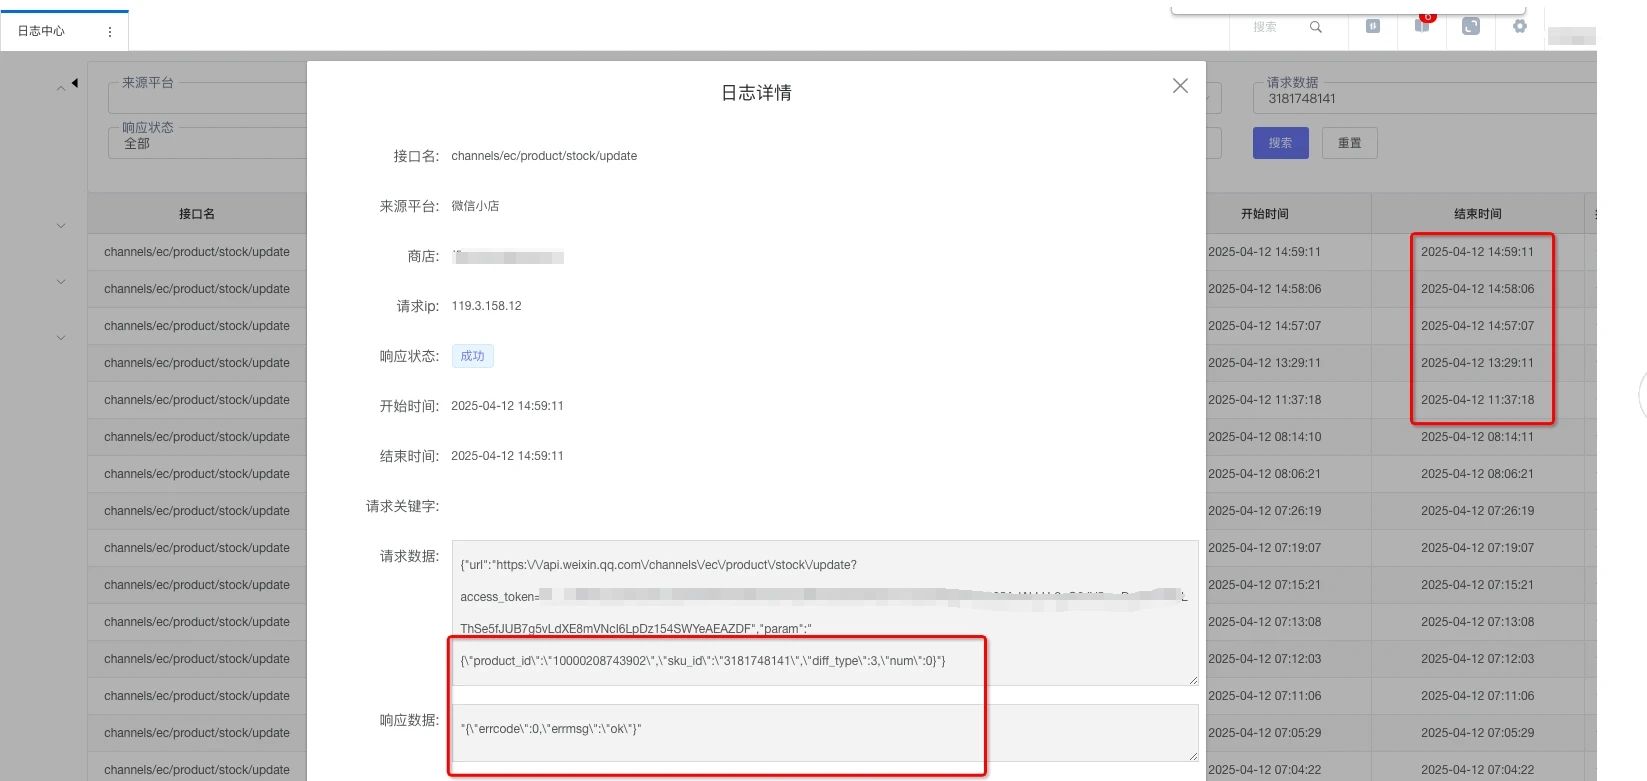Image resolution: width=1647 pixels, height=781 pixels.
Task: Click the 接口名 column header
Action: (x=197, y=214)
